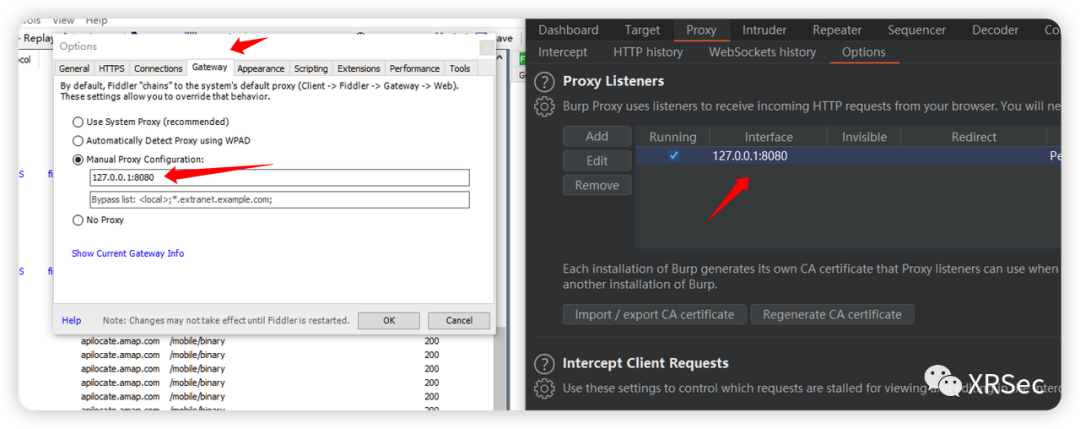The height and width of the screenshot is (429, 1080).
Task: Select Burp Proxy main tab
Action: tap(701, 30)
